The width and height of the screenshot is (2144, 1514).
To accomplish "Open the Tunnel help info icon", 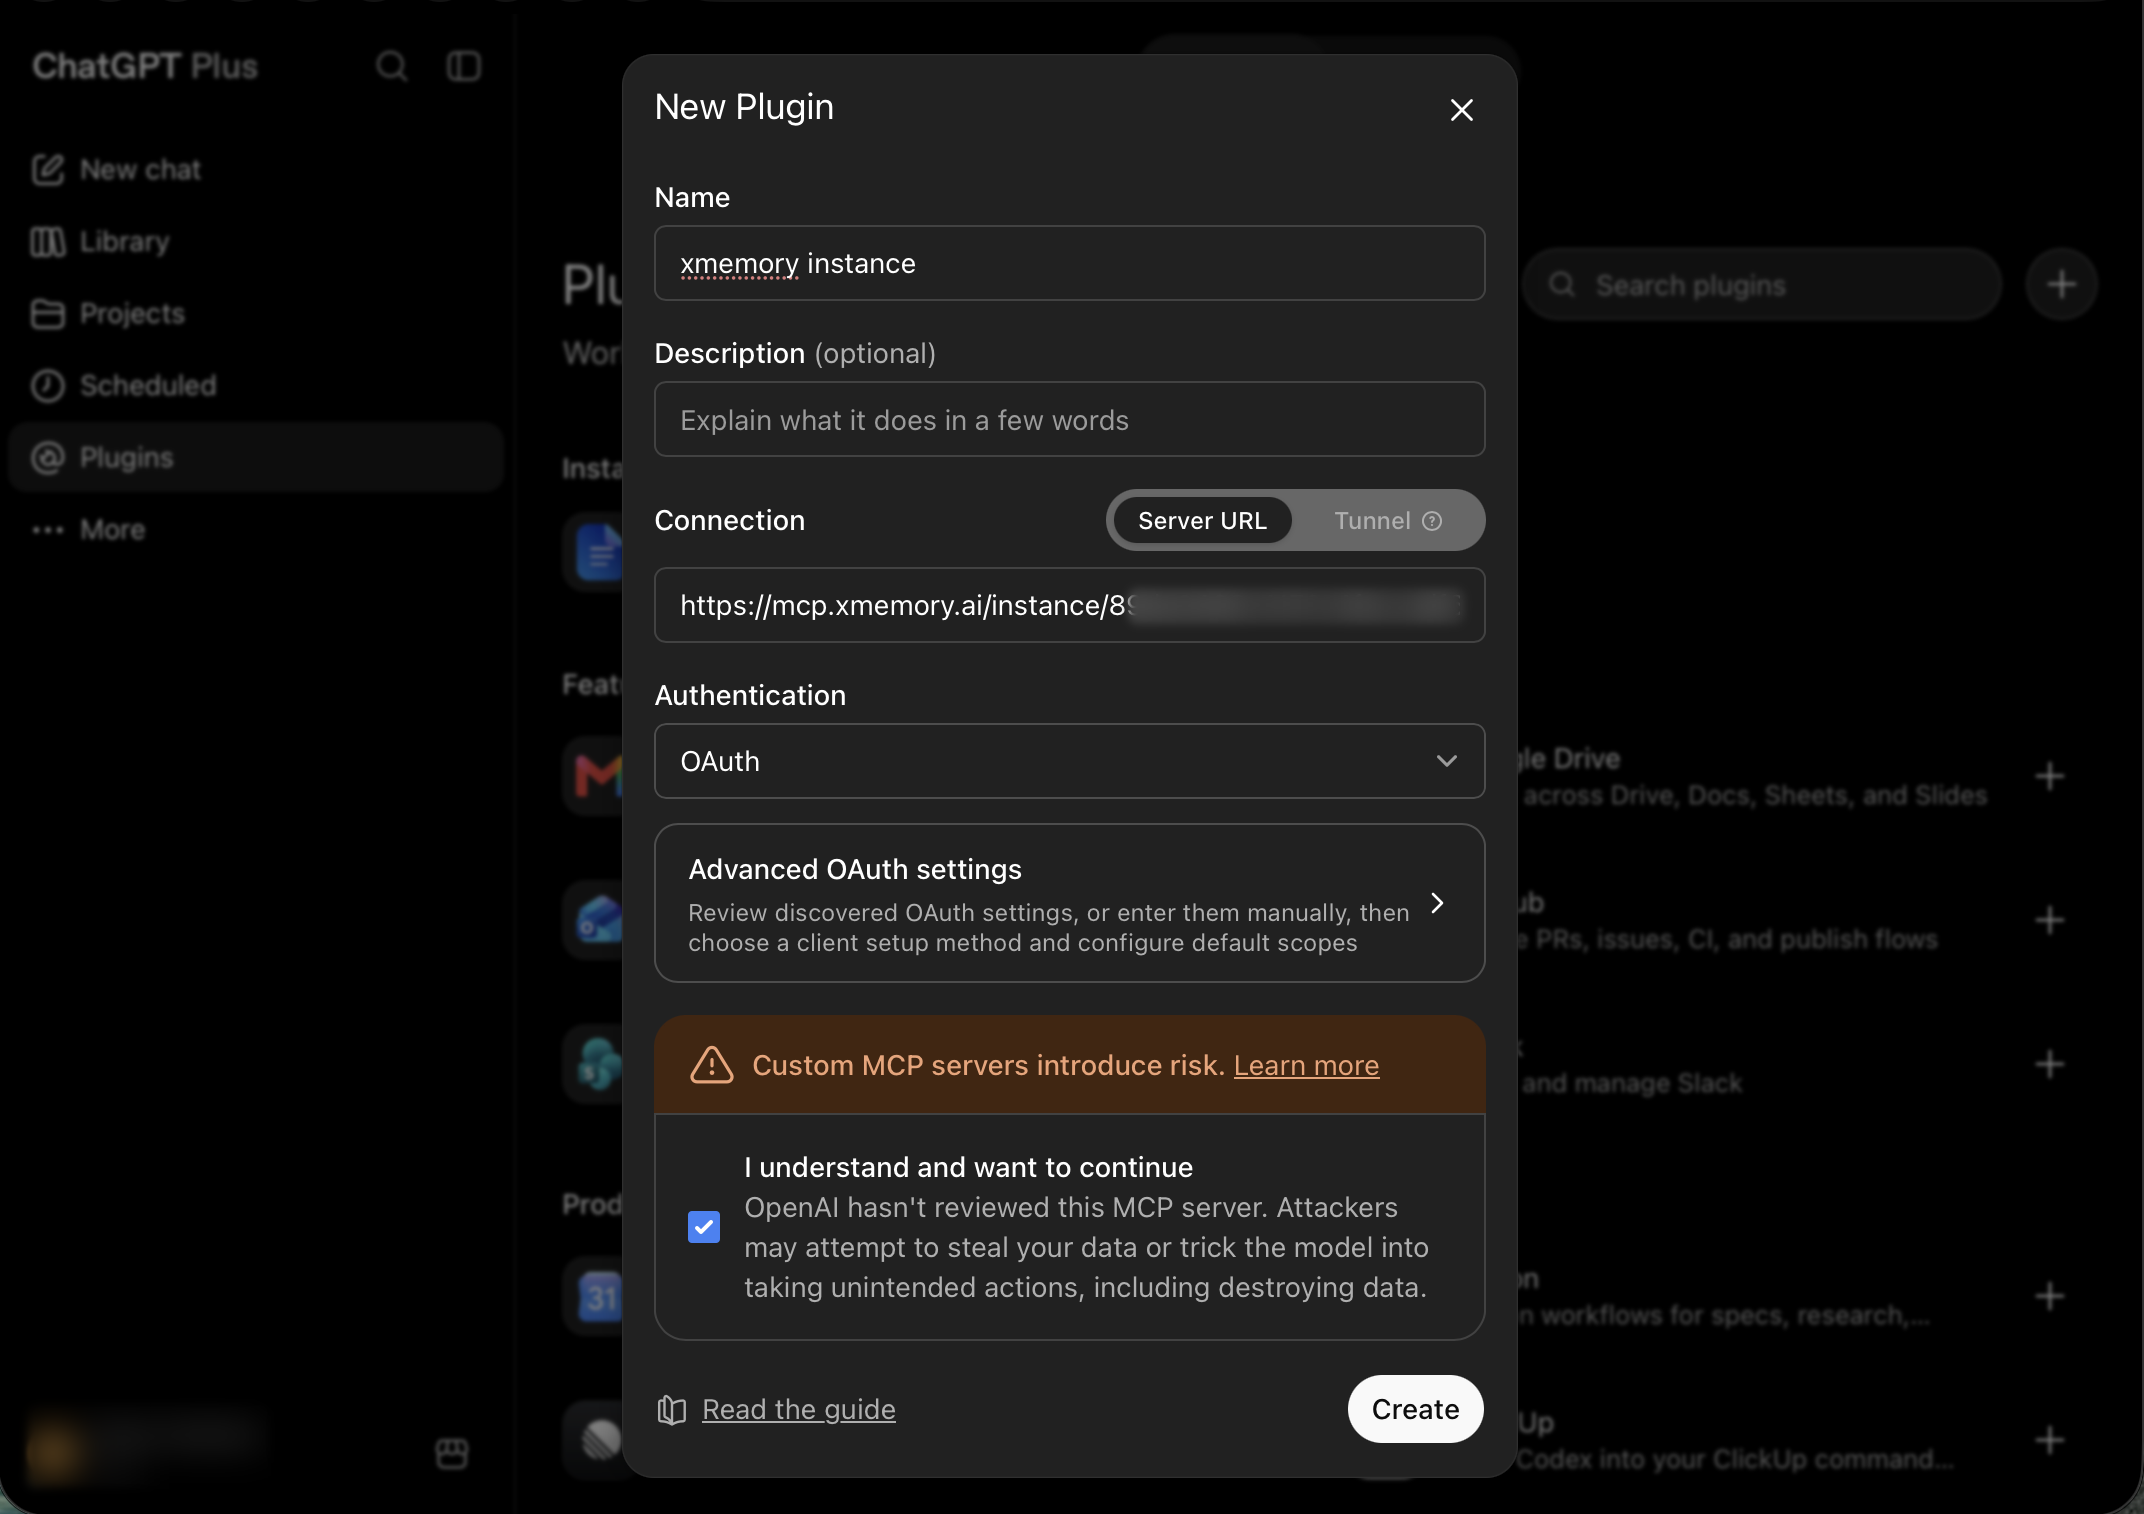I will point(1432,521).
